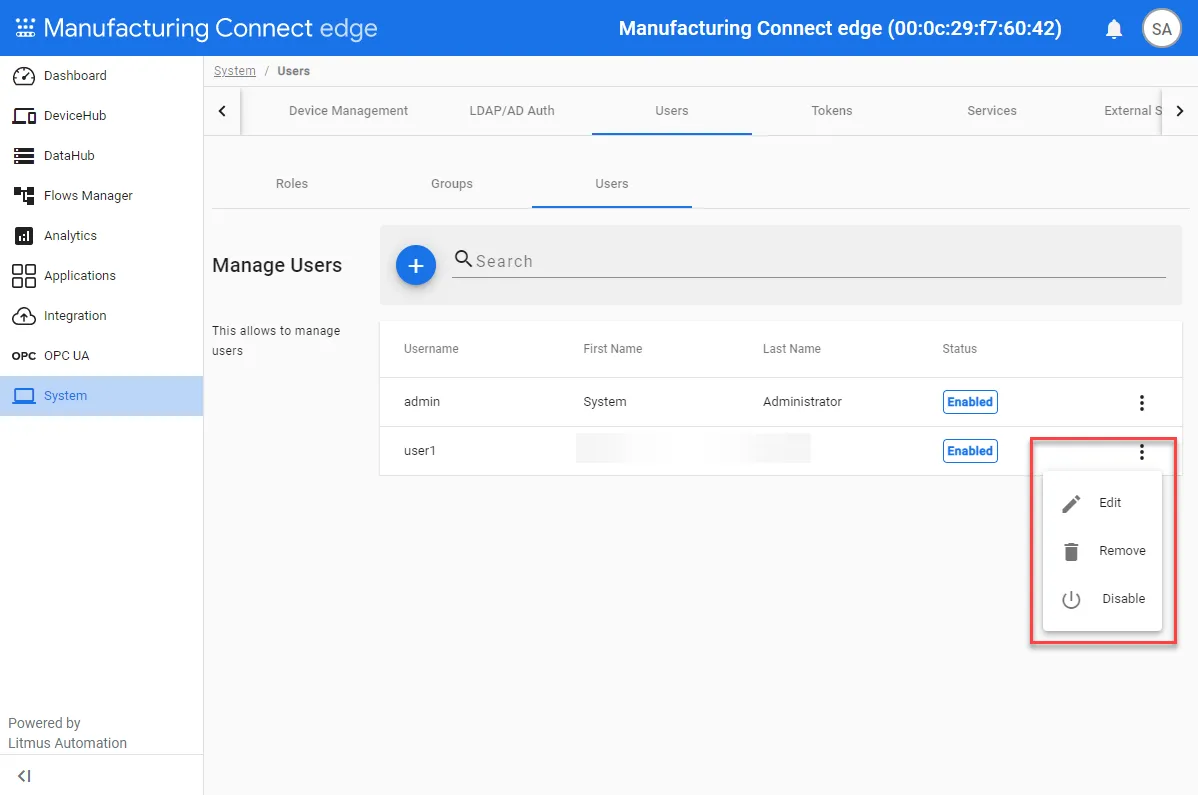Viewport: 1198px width, 795px height.
Task: Click the Flows Manager icon
Action: tap(24, 196)
